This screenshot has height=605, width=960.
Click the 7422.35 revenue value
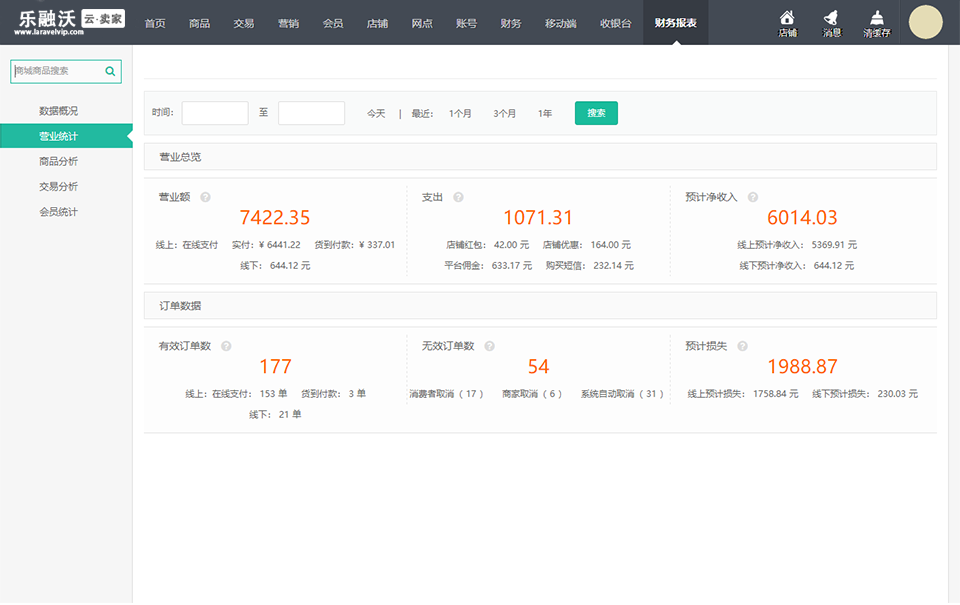coord(275,217)
